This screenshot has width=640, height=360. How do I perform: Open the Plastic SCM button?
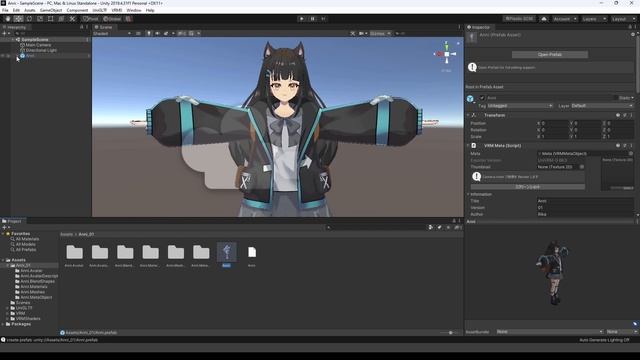(x=519, y=19)
